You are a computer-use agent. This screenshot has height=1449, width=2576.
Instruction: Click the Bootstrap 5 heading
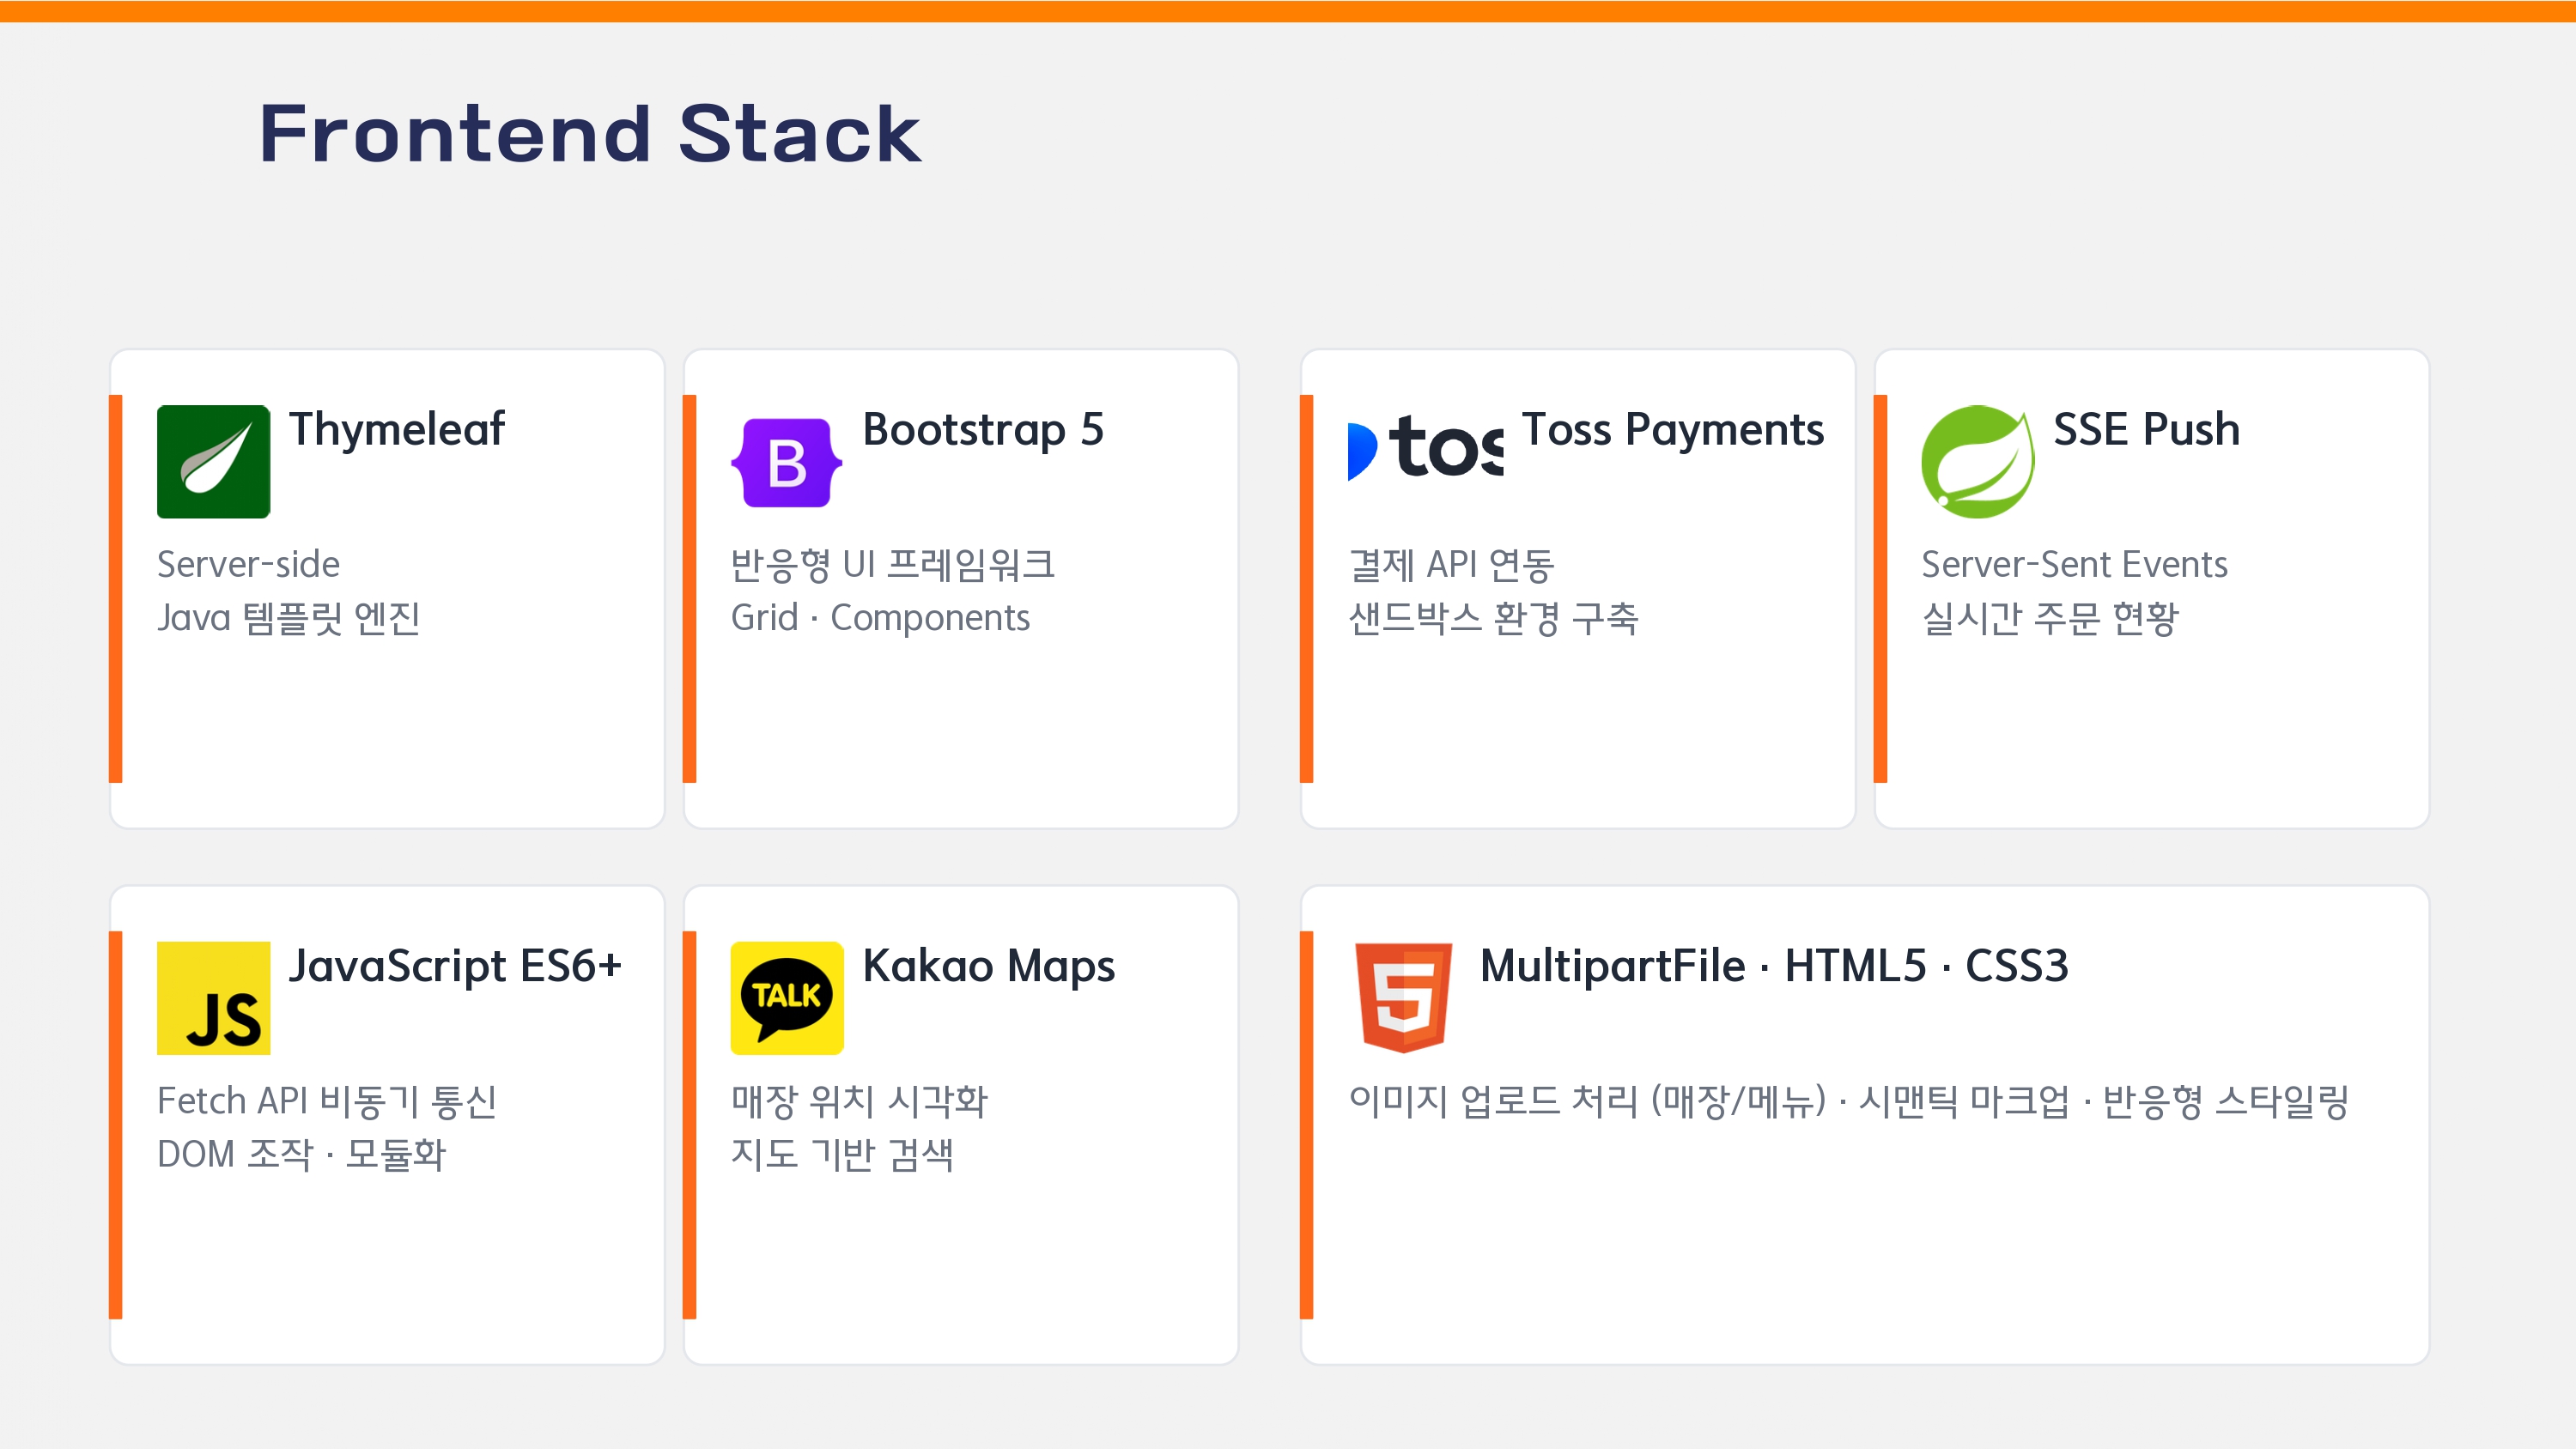983,429
